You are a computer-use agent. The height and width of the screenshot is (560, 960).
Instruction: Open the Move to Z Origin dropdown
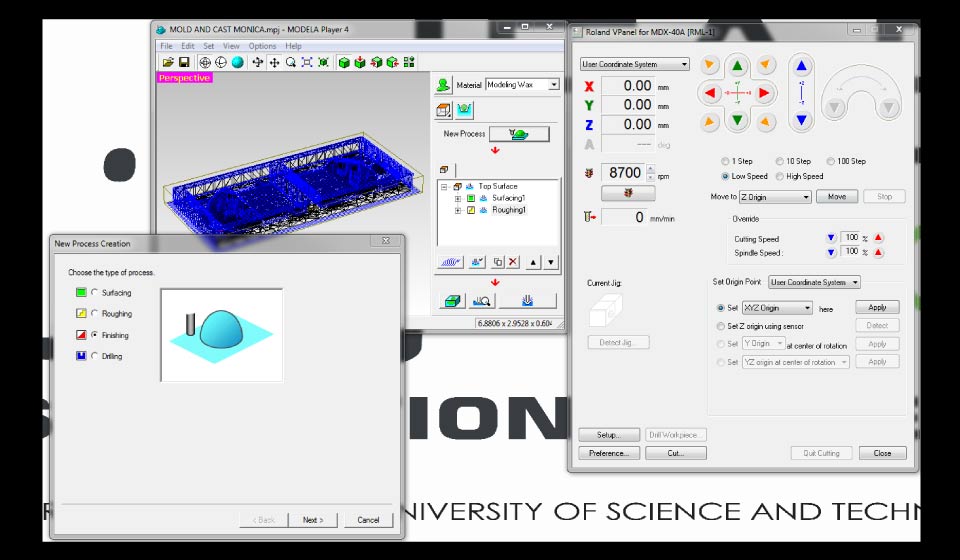click(775, 197)
